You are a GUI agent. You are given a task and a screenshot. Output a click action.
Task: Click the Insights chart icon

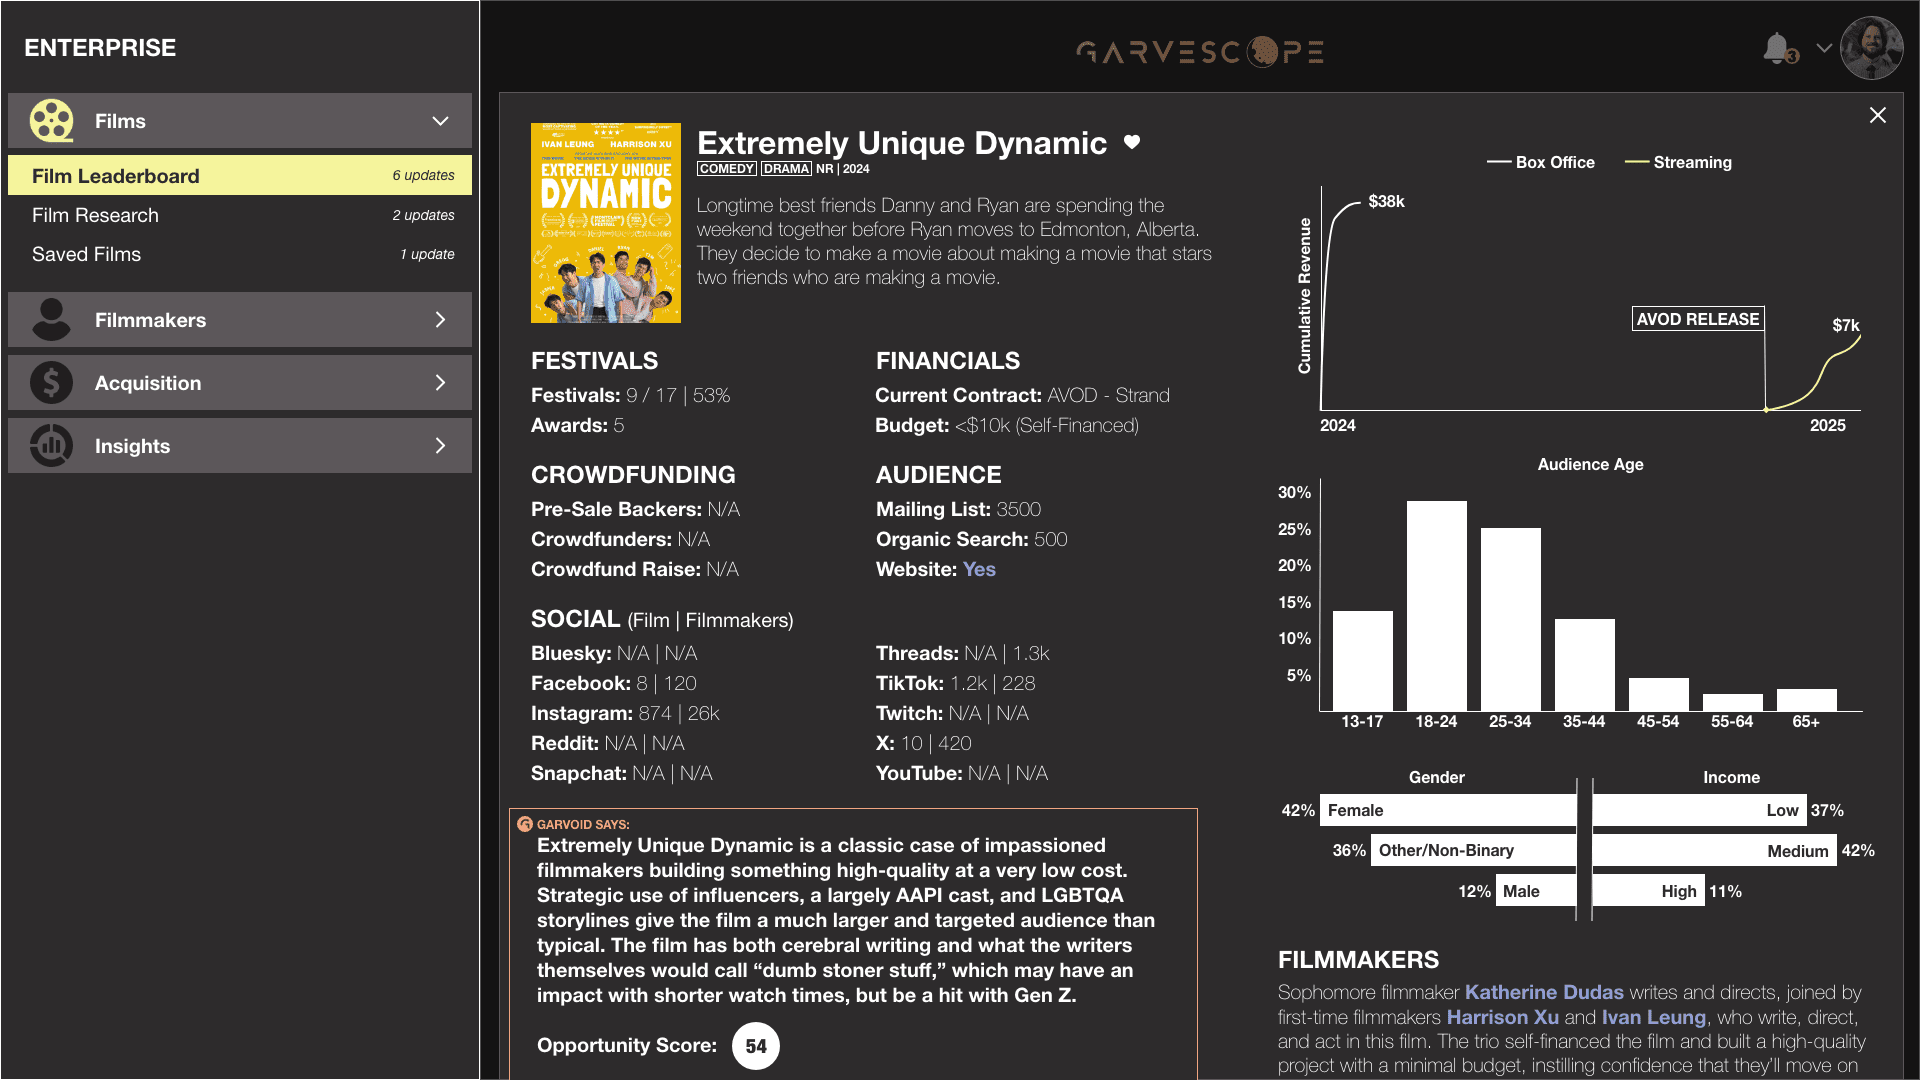(x=51, y=446)
